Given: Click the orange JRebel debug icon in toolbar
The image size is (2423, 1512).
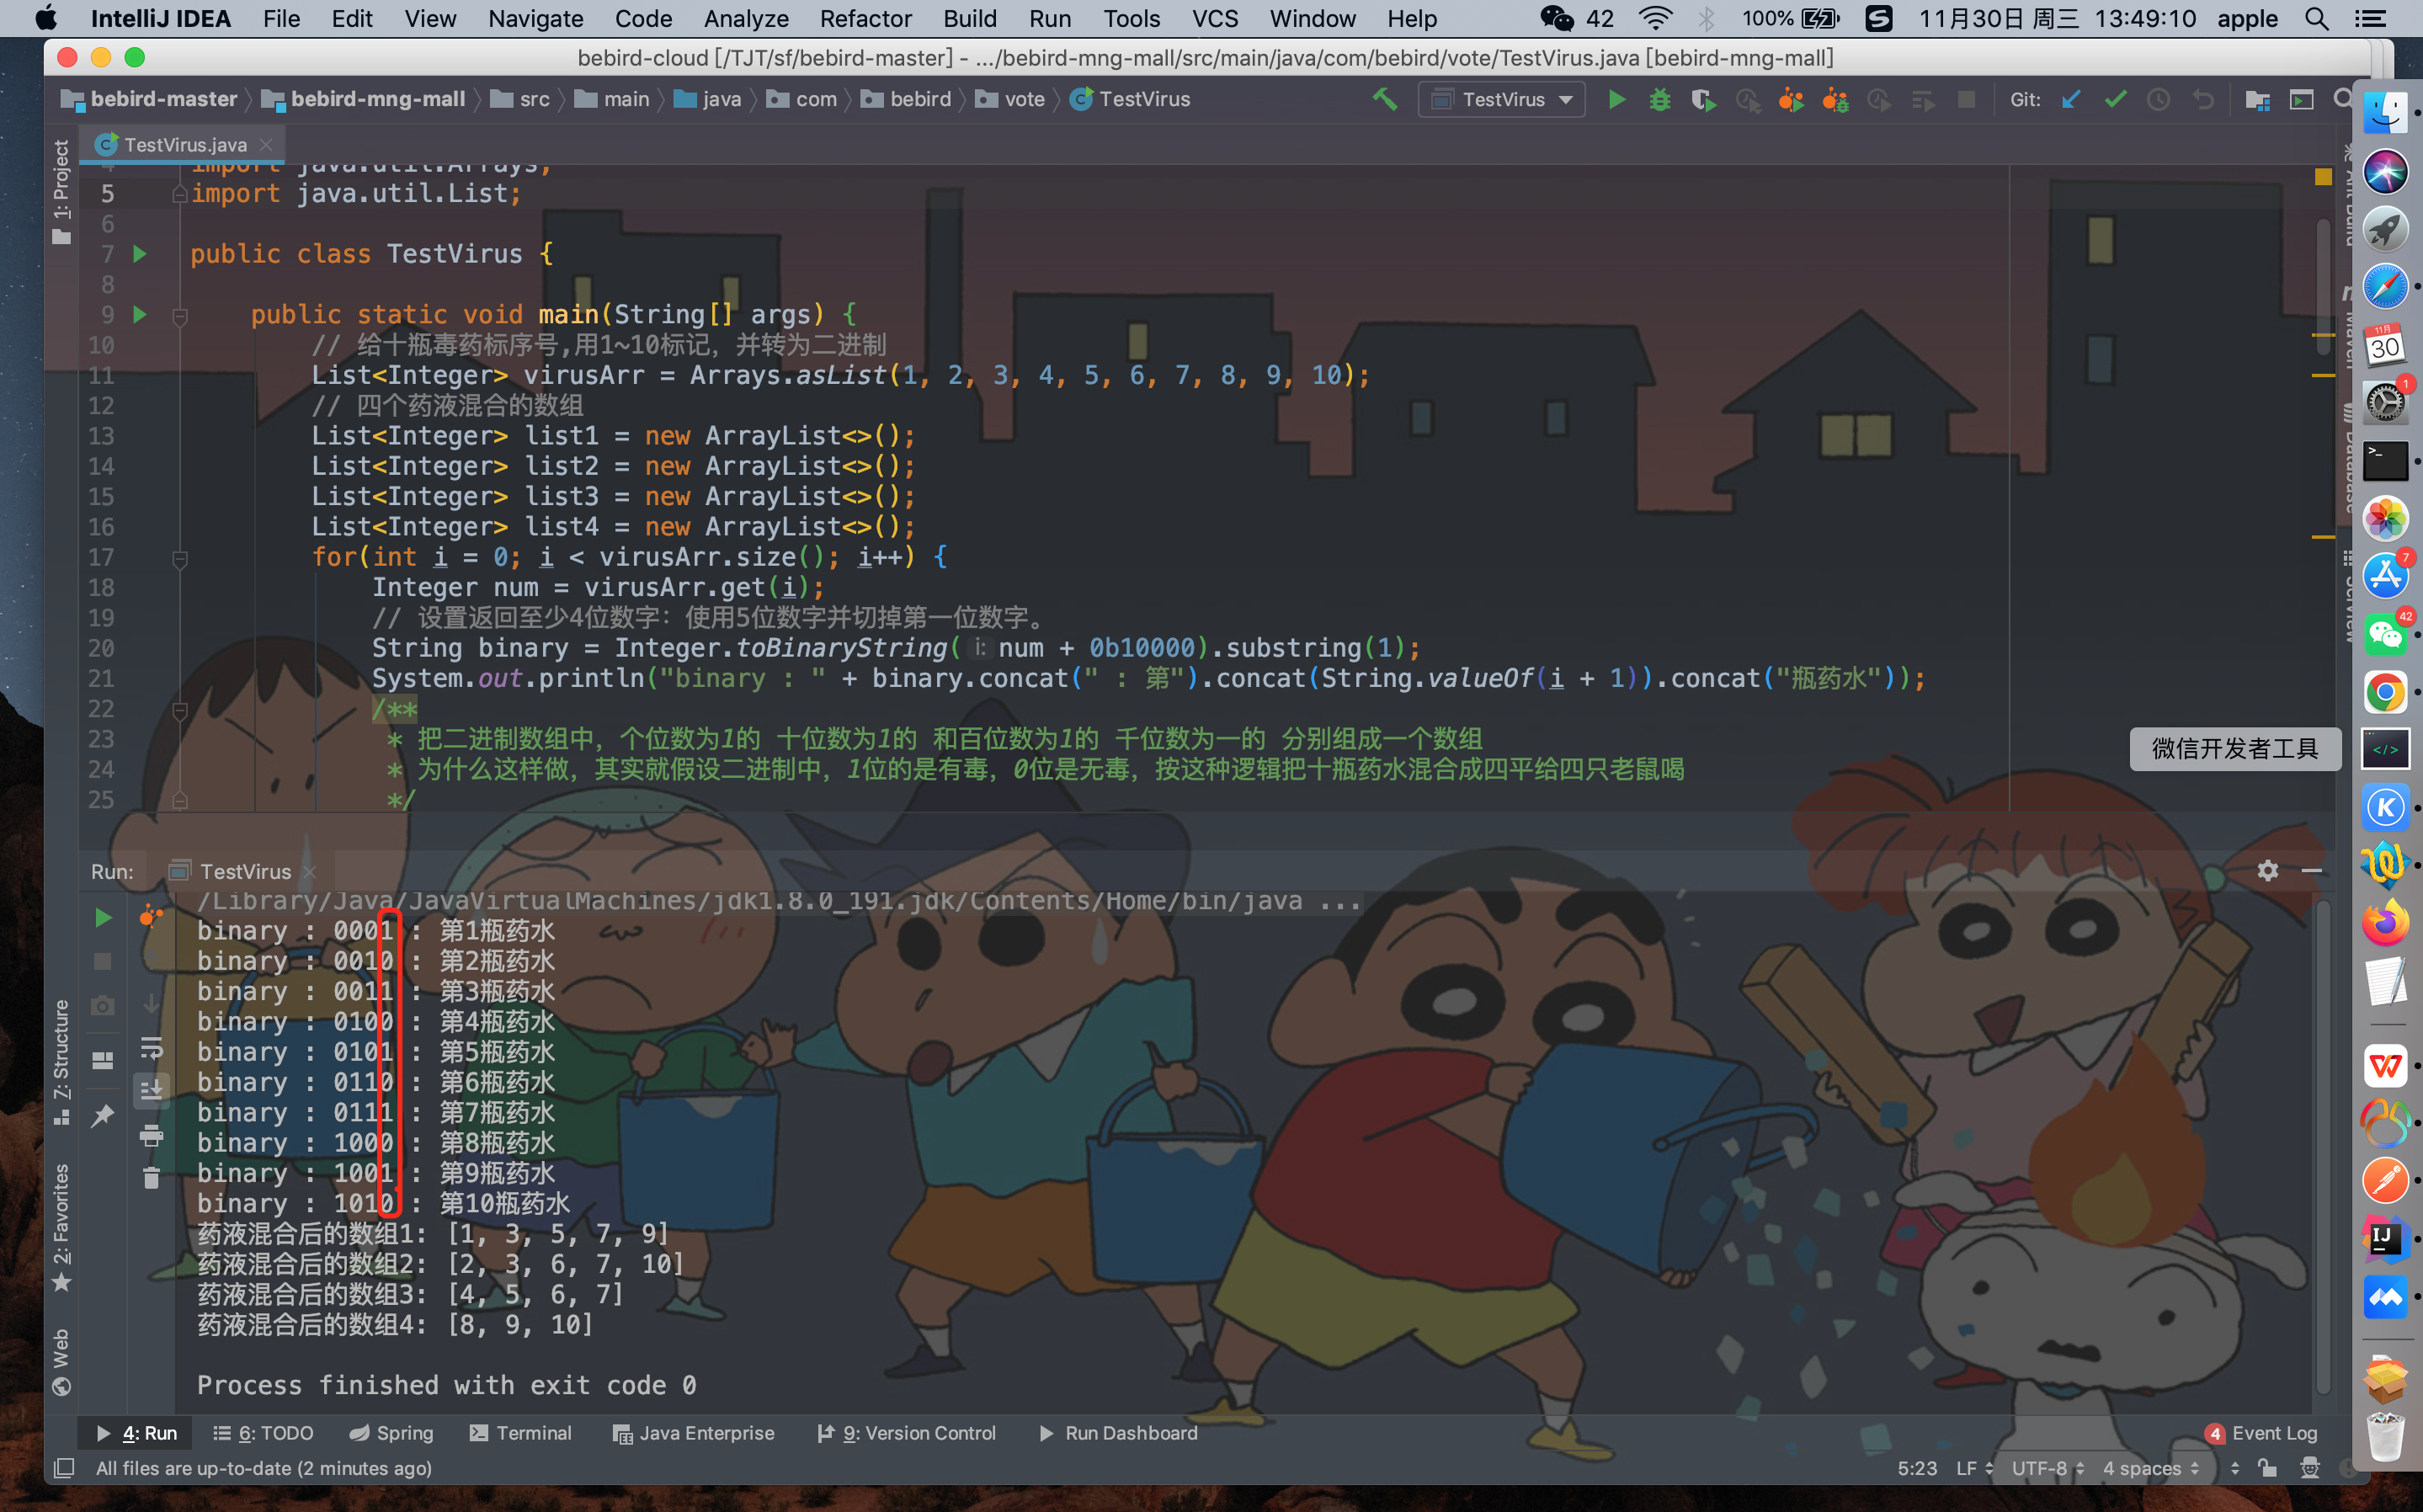Looking at the screenshot, I should [x=1835, y=99].
